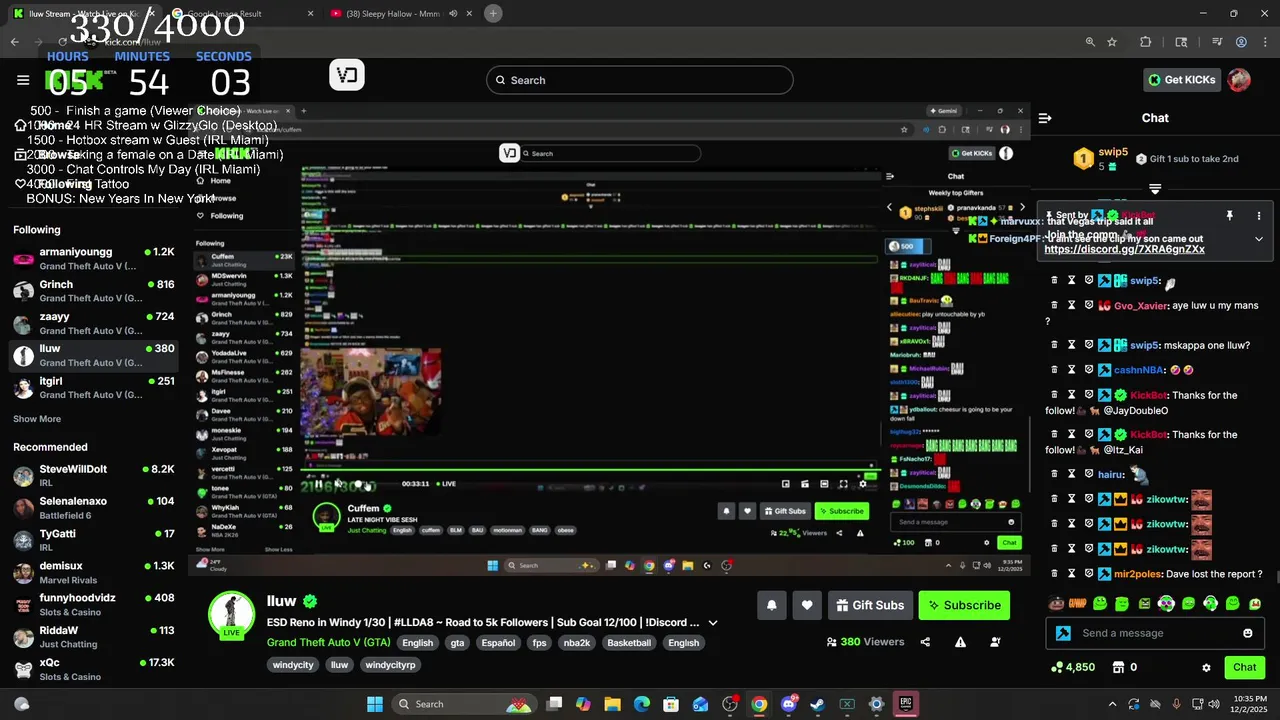Click the report warning triangle icon
This screenshot has height=720, width=1280.
click(x=960, y=642)
